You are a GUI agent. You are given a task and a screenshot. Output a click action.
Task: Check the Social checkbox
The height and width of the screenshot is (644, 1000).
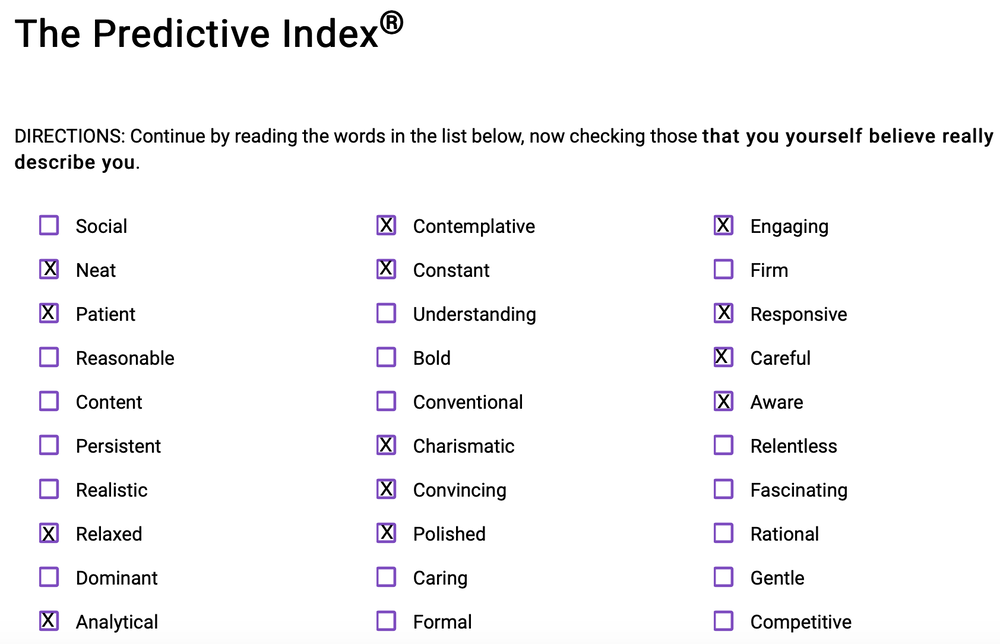point(49,226)
